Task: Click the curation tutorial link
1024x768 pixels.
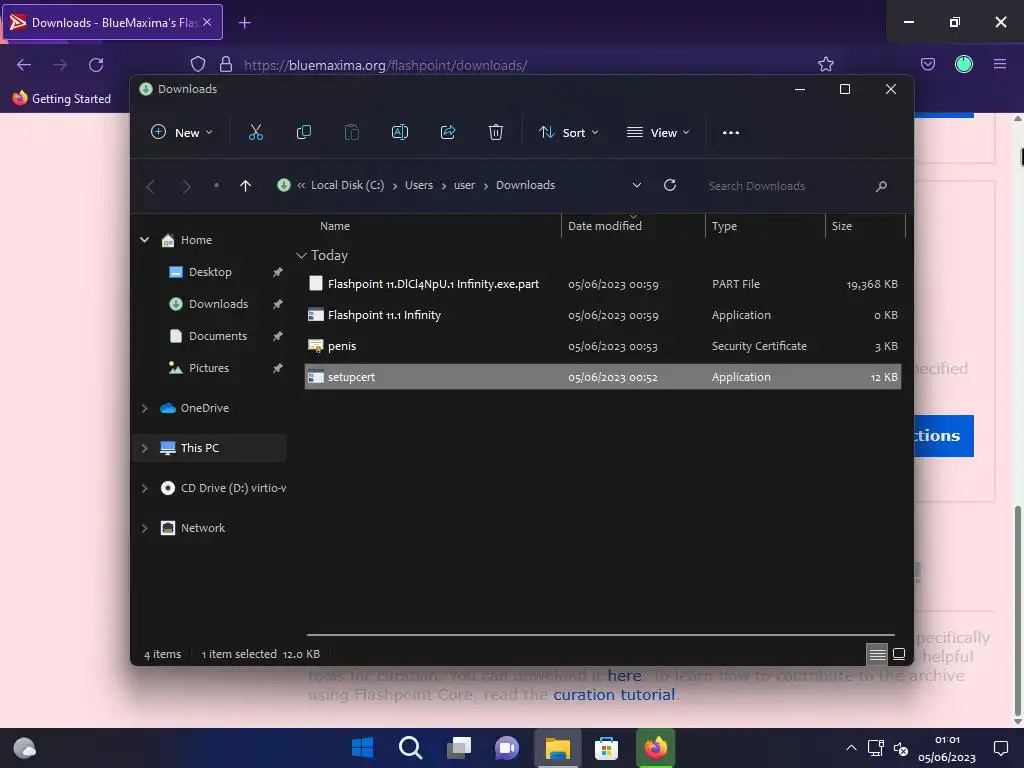Action: tap(614, 695)
